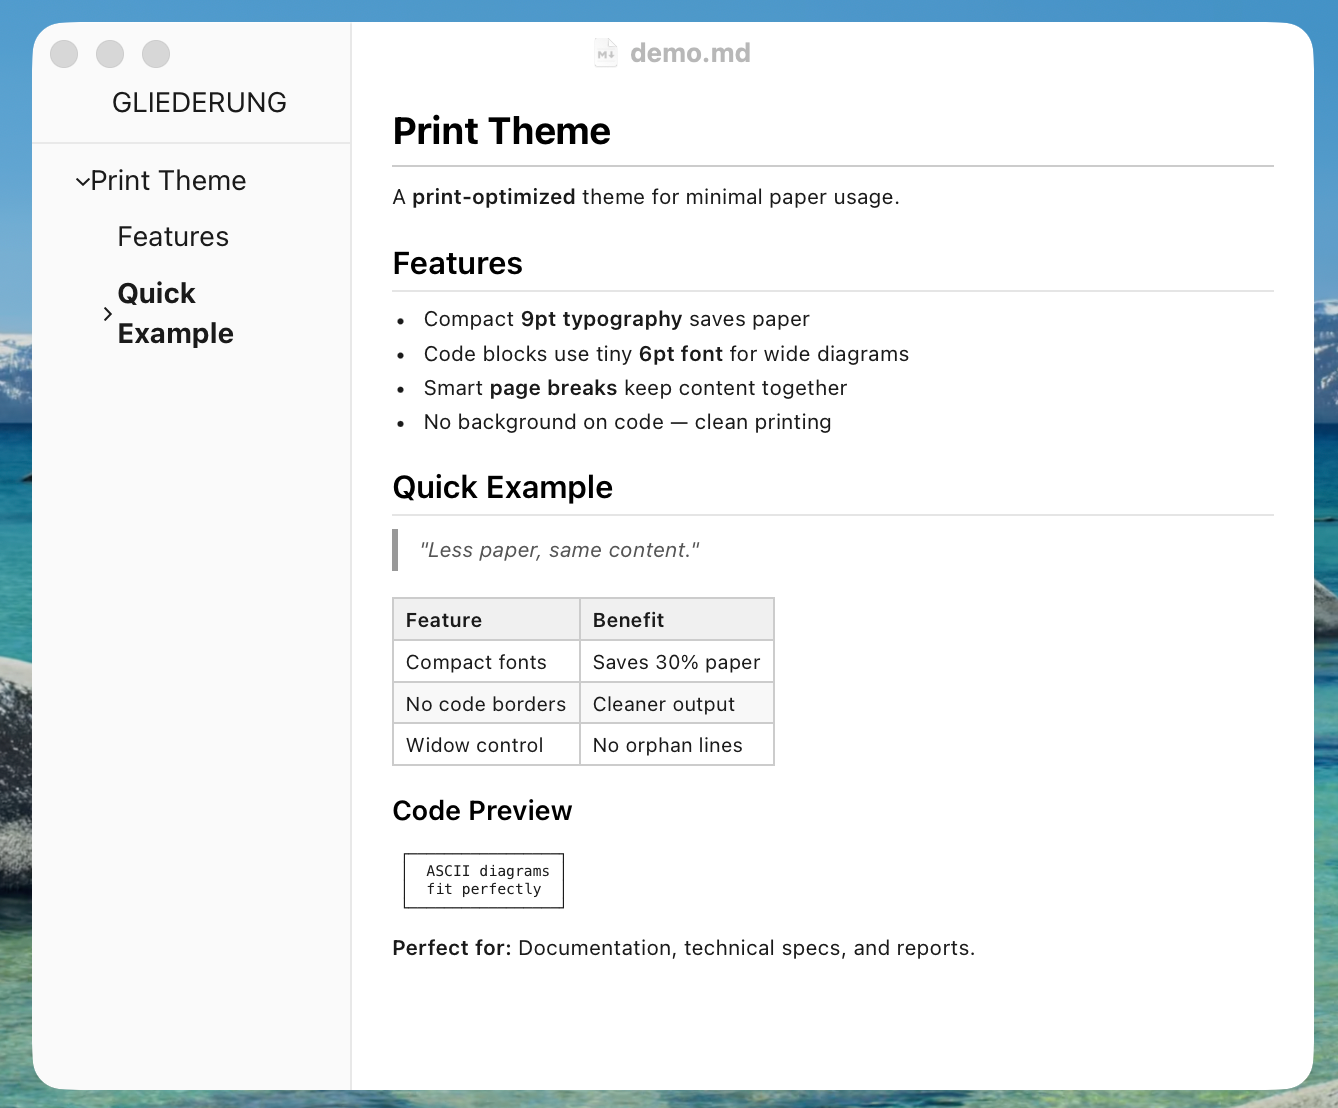The image size is (1338, 1108).
Task: Click the quoted text Less paper, same content
Action: coord(559,550)
